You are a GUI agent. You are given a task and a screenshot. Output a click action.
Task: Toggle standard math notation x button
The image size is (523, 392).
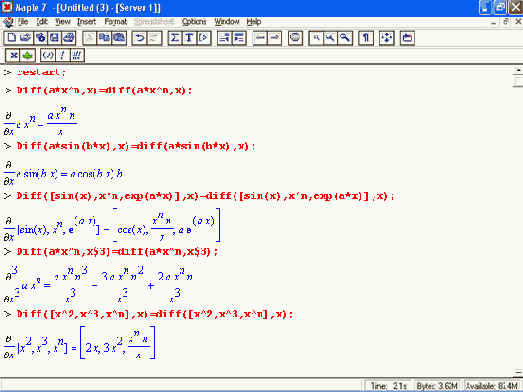(13, 55)
